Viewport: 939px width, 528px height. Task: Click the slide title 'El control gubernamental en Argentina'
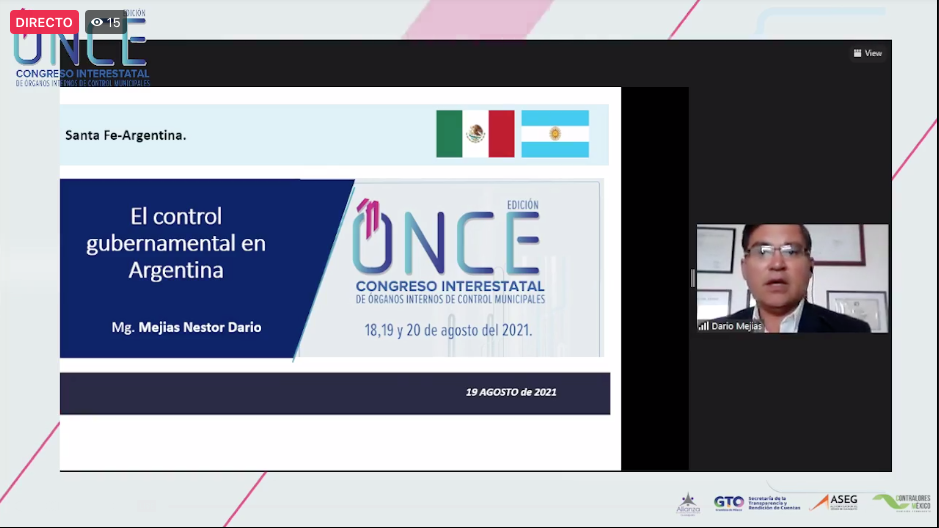(176, 243)
